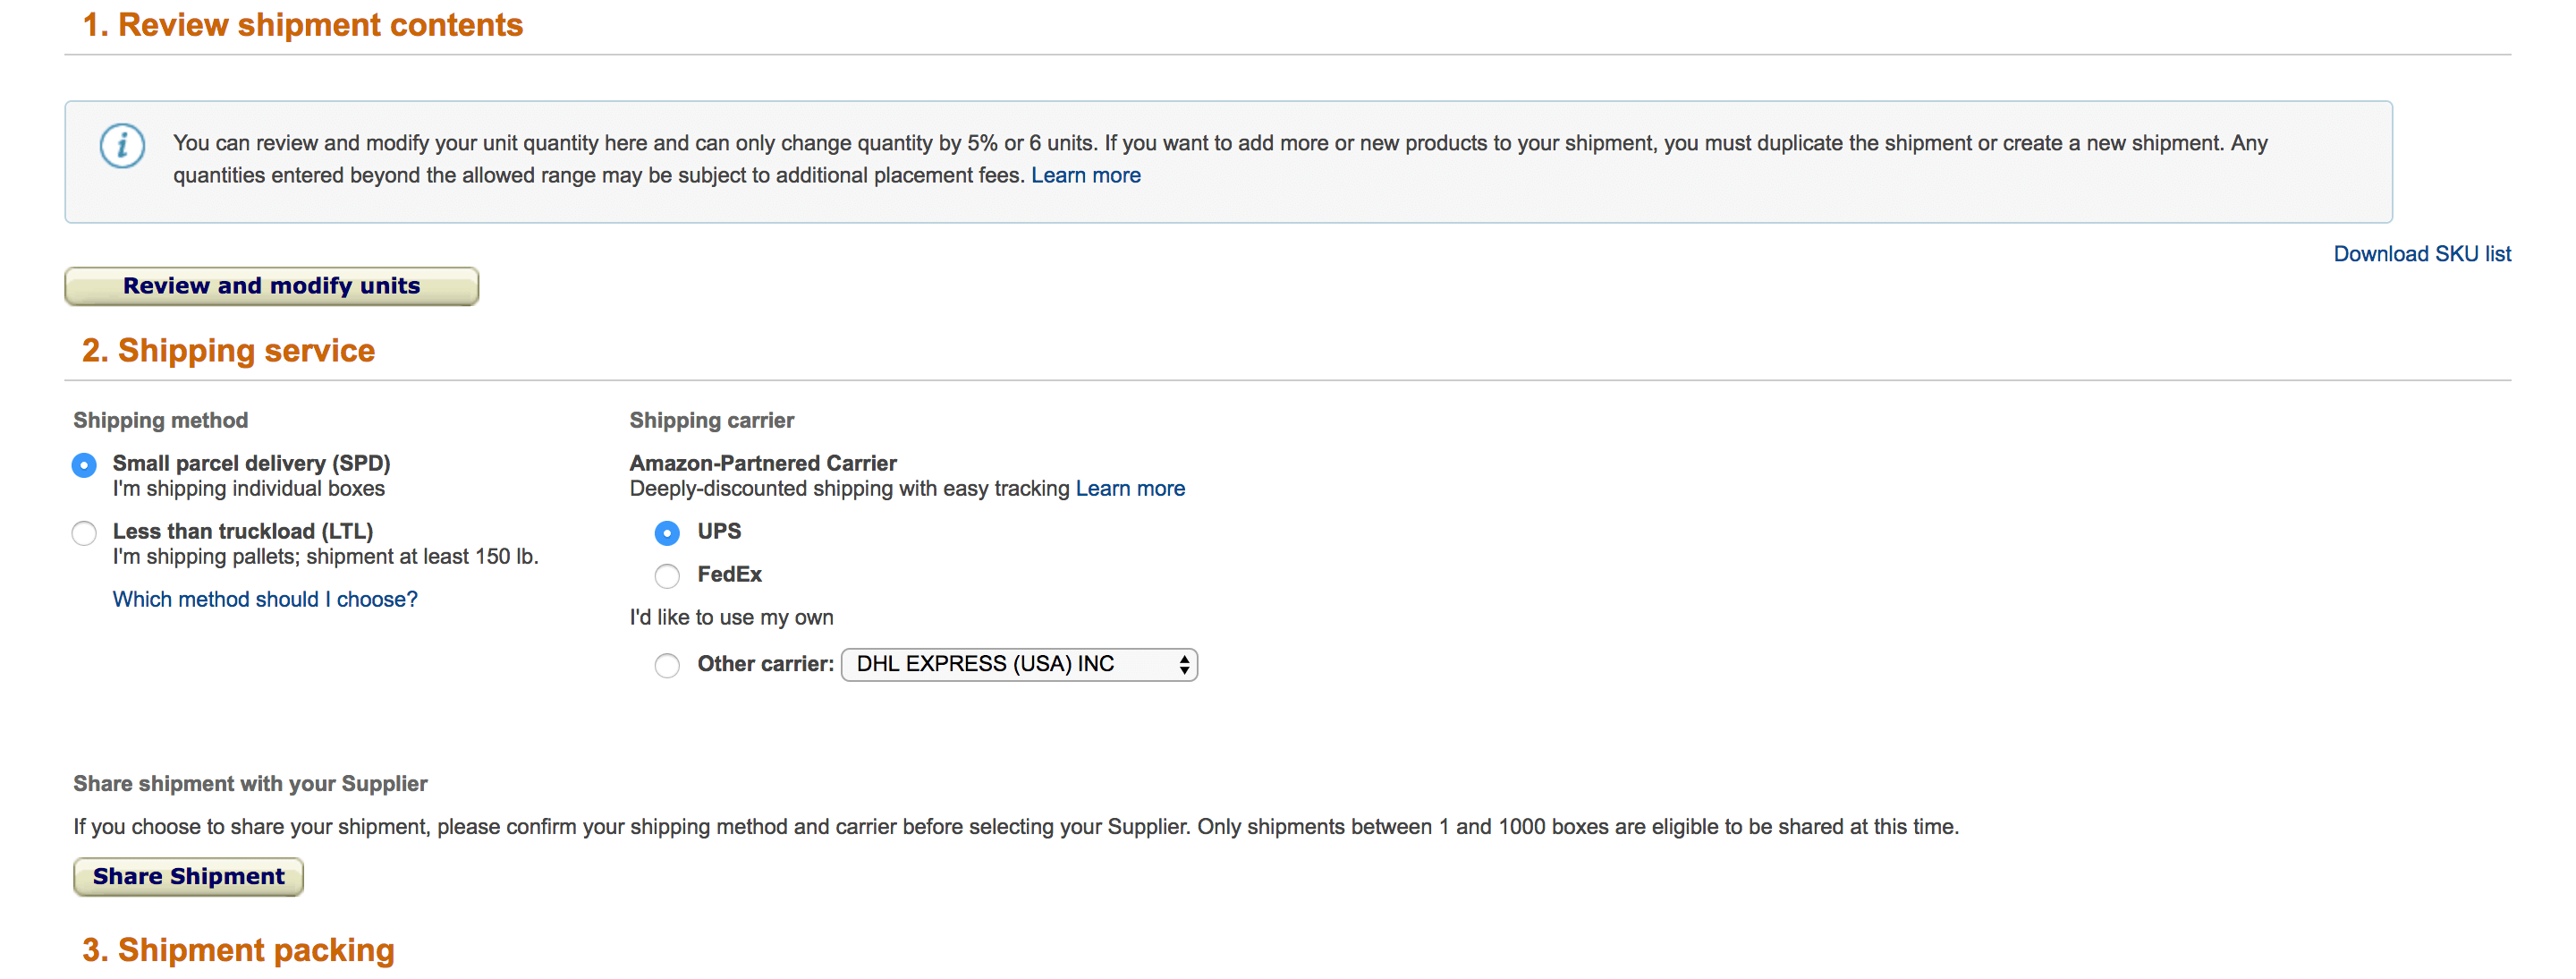
Task: Enable the Other carrier radio option
Action: pyautogui.click(x=667, y=665)
